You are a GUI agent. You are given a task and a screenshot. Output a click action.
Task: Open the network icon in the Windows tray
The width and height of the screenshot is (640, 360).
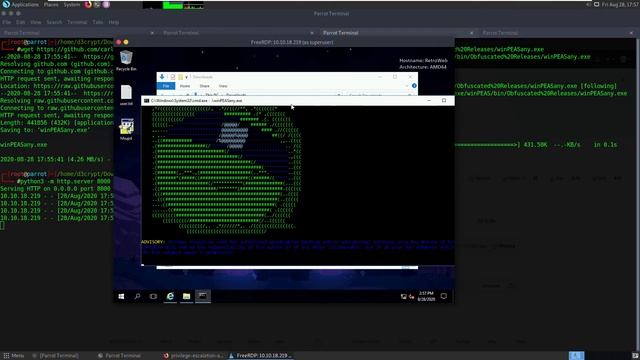click(404, 297)
